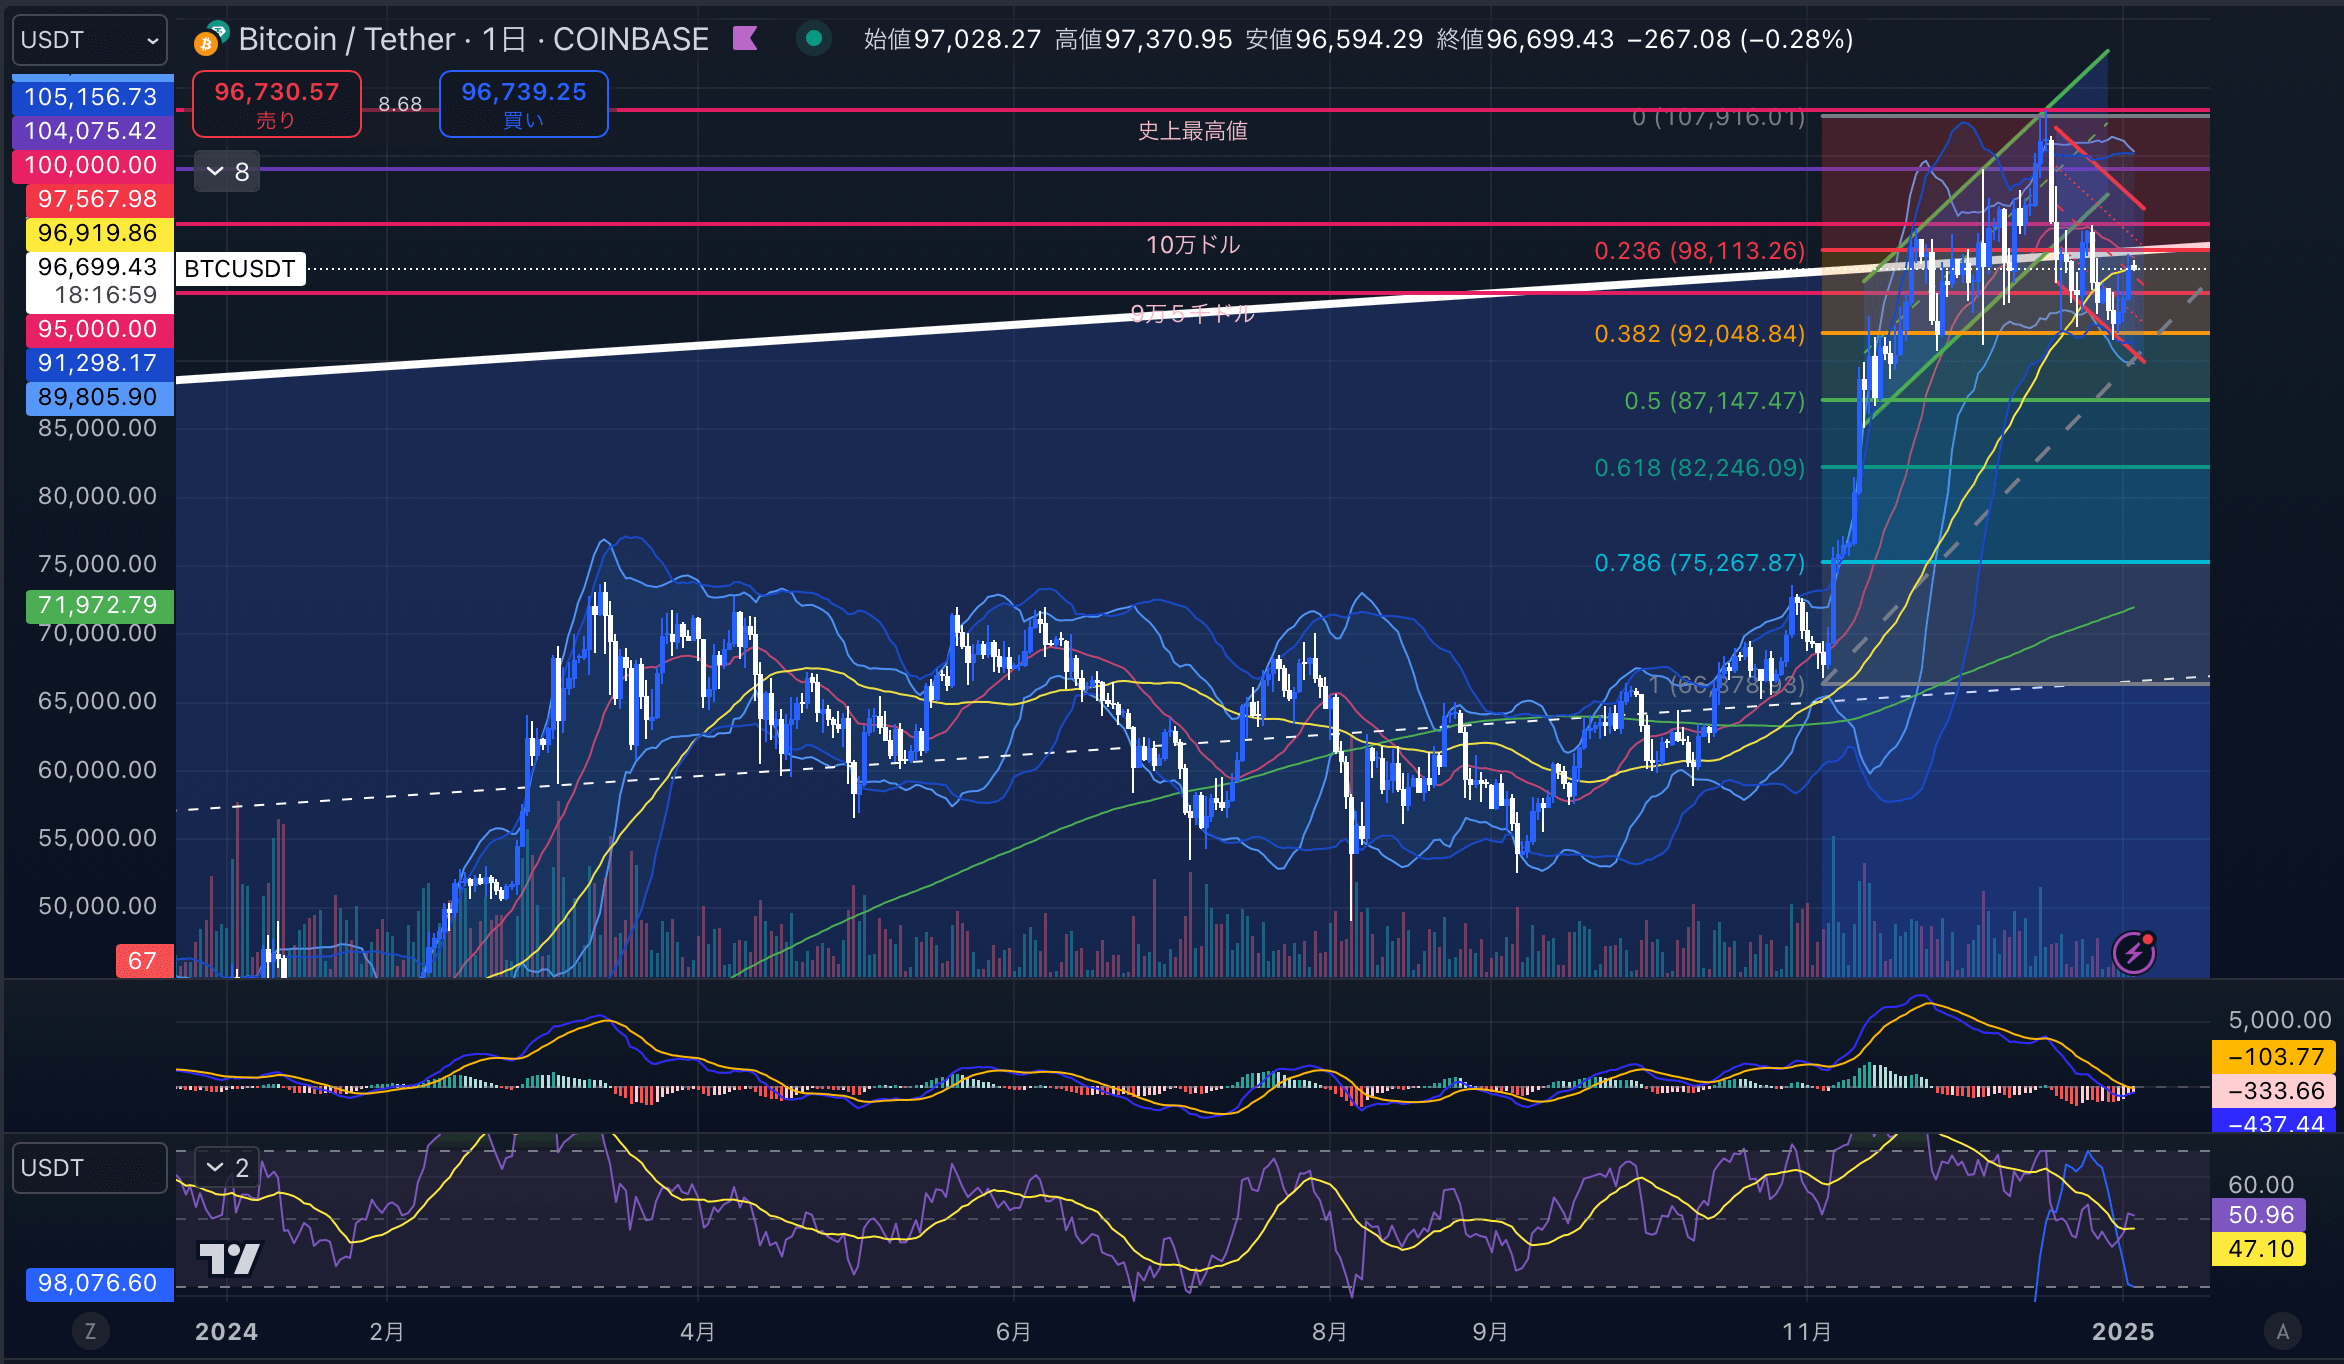Viewport: 2344px width, 1364px height.
Task: Click the 50.96 RSI value label
Action: (x=2260, y=1215)
